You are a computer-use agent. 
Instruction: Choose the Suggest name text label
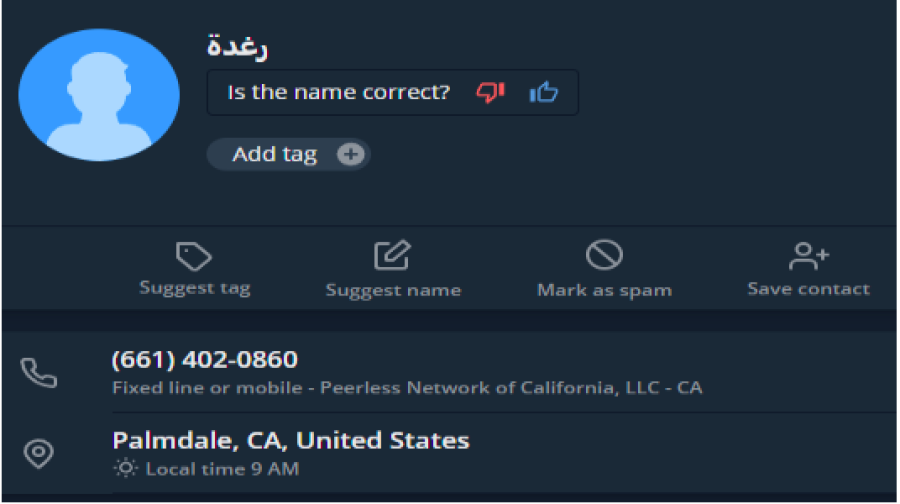[x=393, y=291]
